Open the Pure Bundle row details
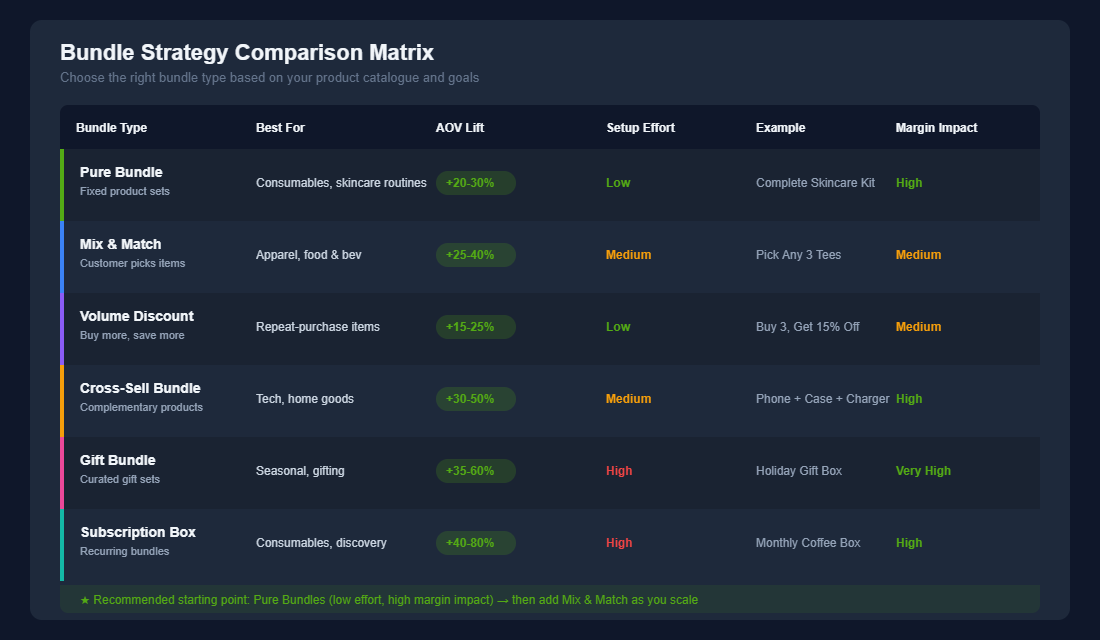The height and width of the screenshot is (640, 1100). click(121, 172)
